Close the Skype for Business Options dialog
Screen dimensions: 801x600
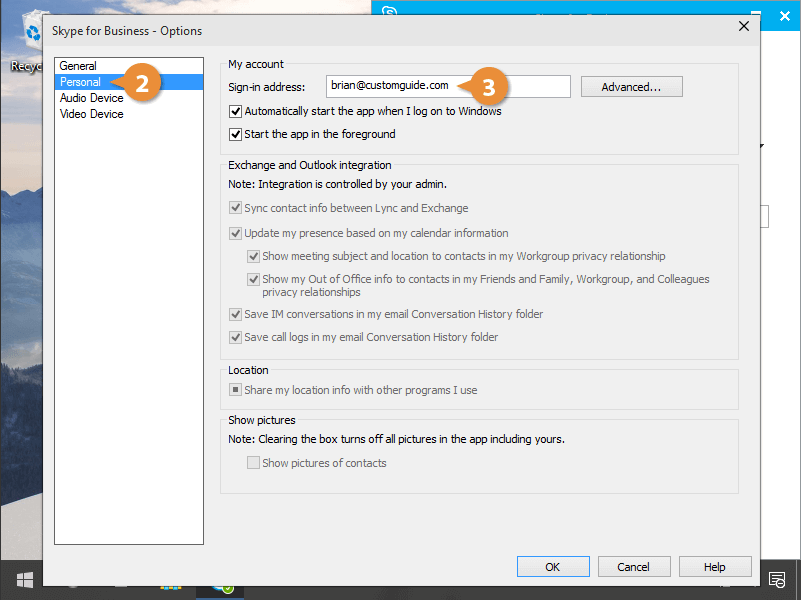point(743,27)
